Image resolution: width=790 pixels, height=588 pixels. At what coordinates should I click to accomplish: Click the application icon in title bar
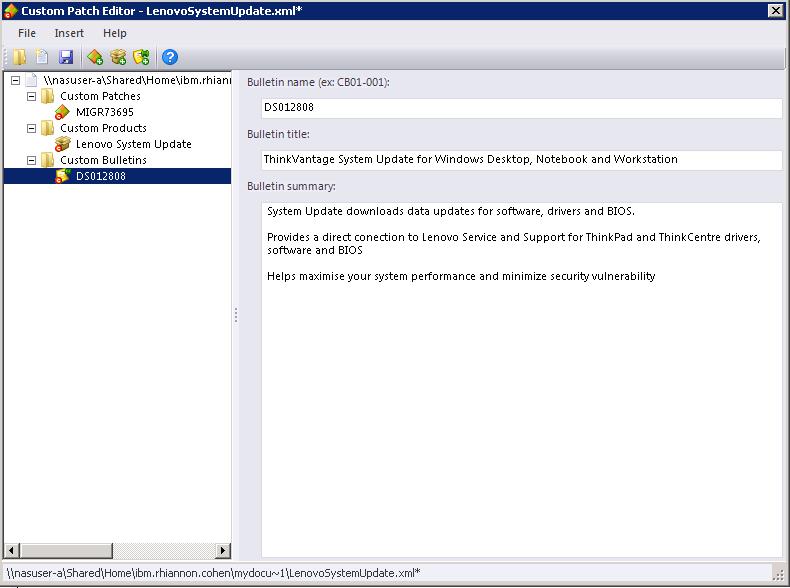click(10, 11)
